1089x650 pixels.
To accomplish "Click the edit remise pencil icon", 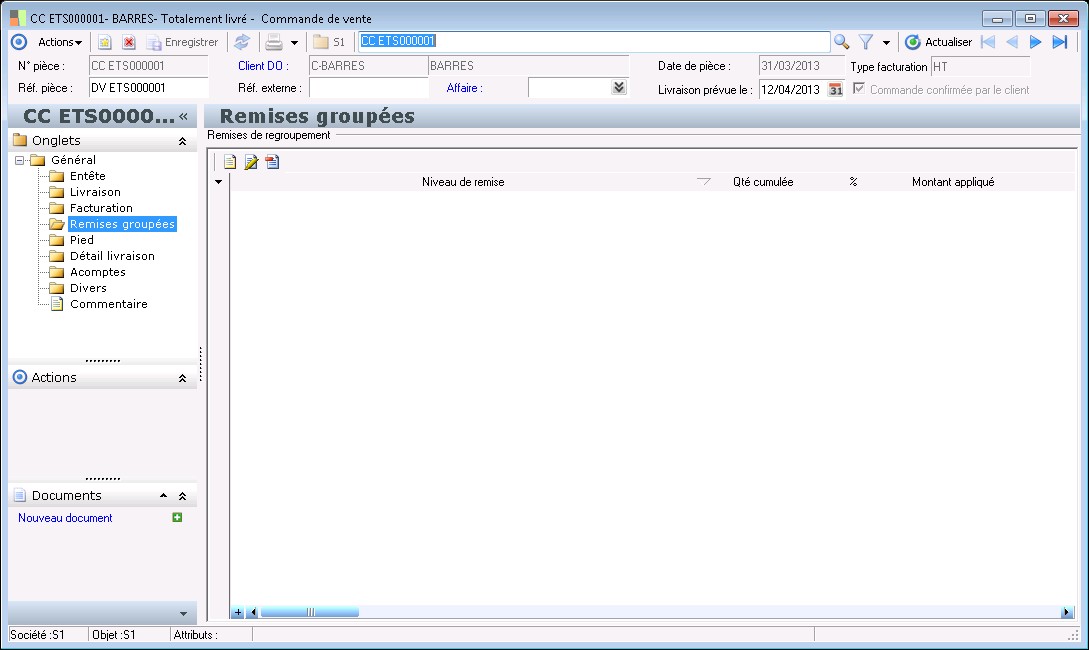I will (251, 162).
